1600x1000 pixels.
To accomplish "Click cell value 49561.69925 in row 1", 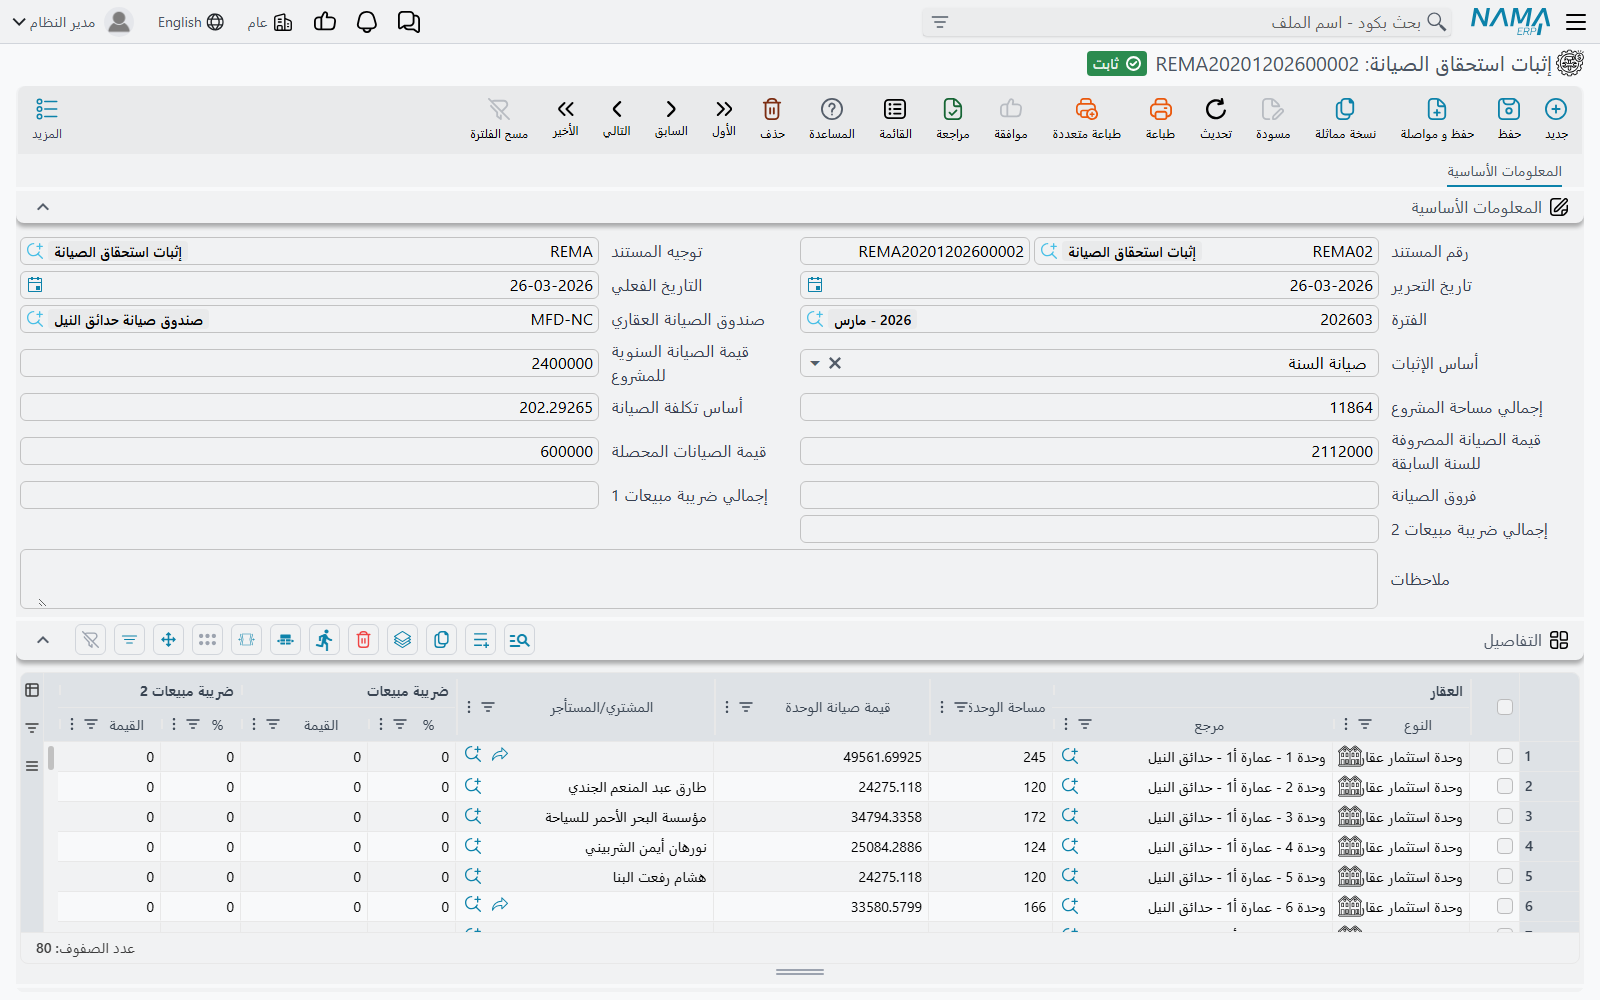I will [882, 757].
